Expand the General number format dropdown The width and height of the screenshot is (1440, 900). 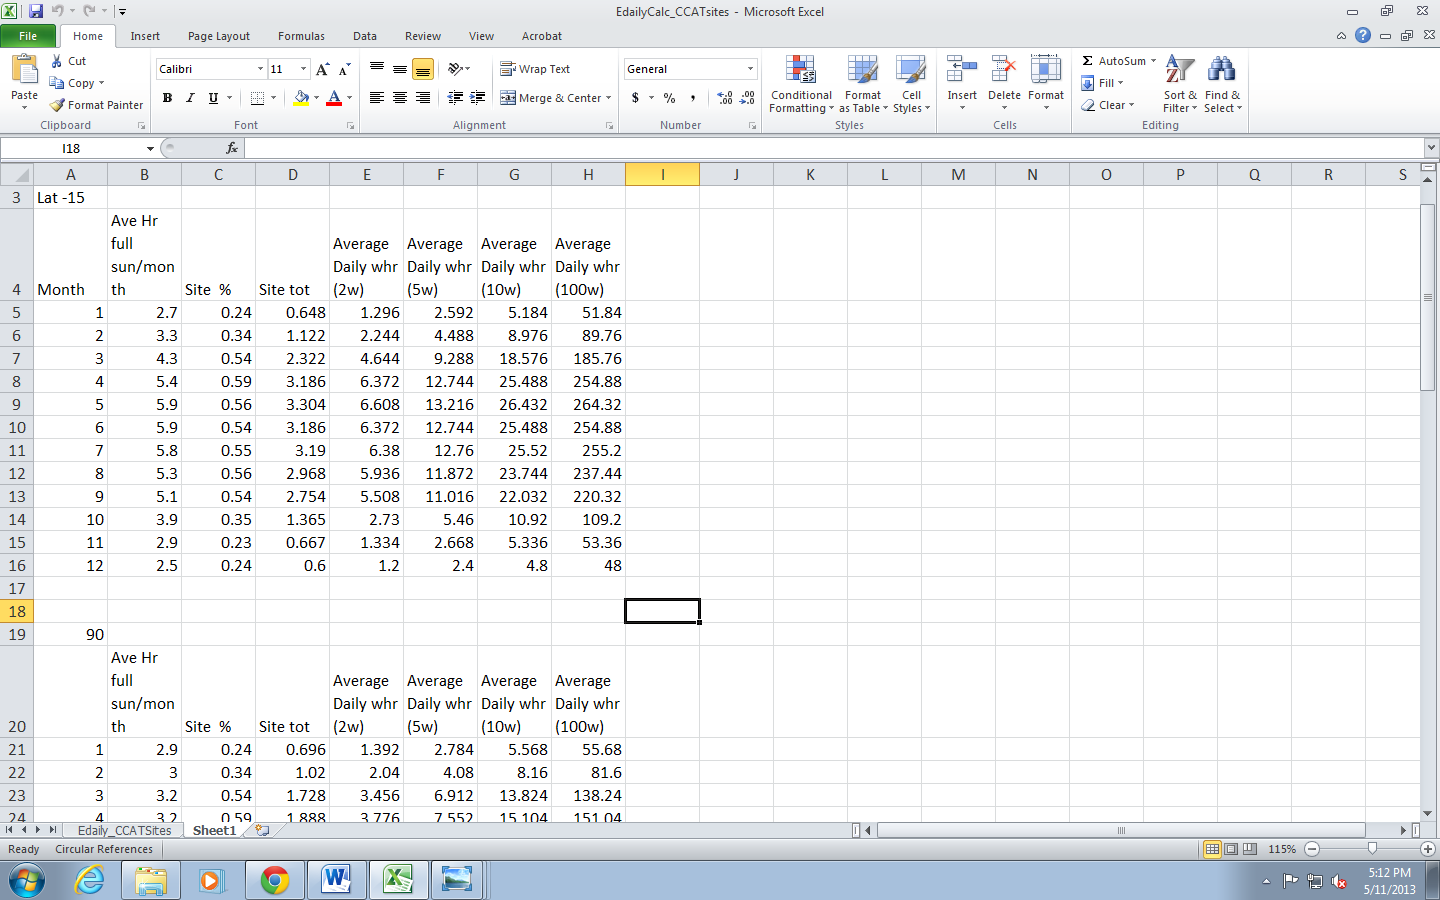pos(750,69)
